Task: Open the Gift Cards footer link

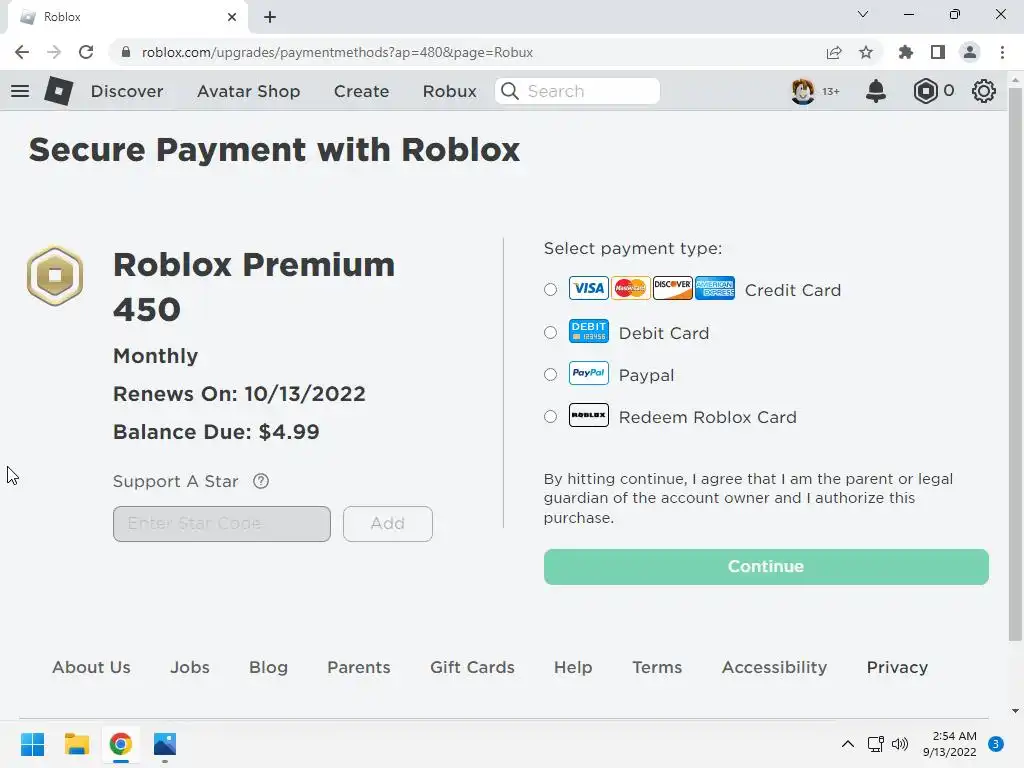Action: [472, 667]
